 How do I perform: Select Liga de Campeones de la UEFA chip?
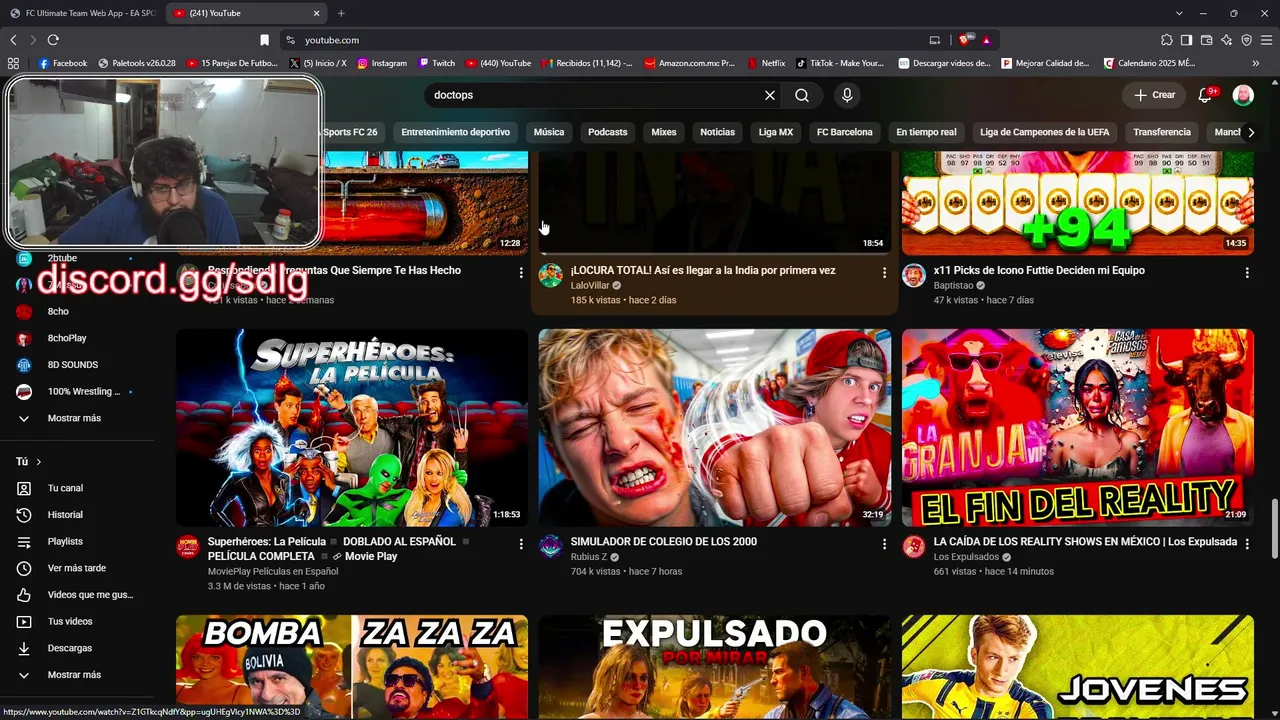[1045, 132]
